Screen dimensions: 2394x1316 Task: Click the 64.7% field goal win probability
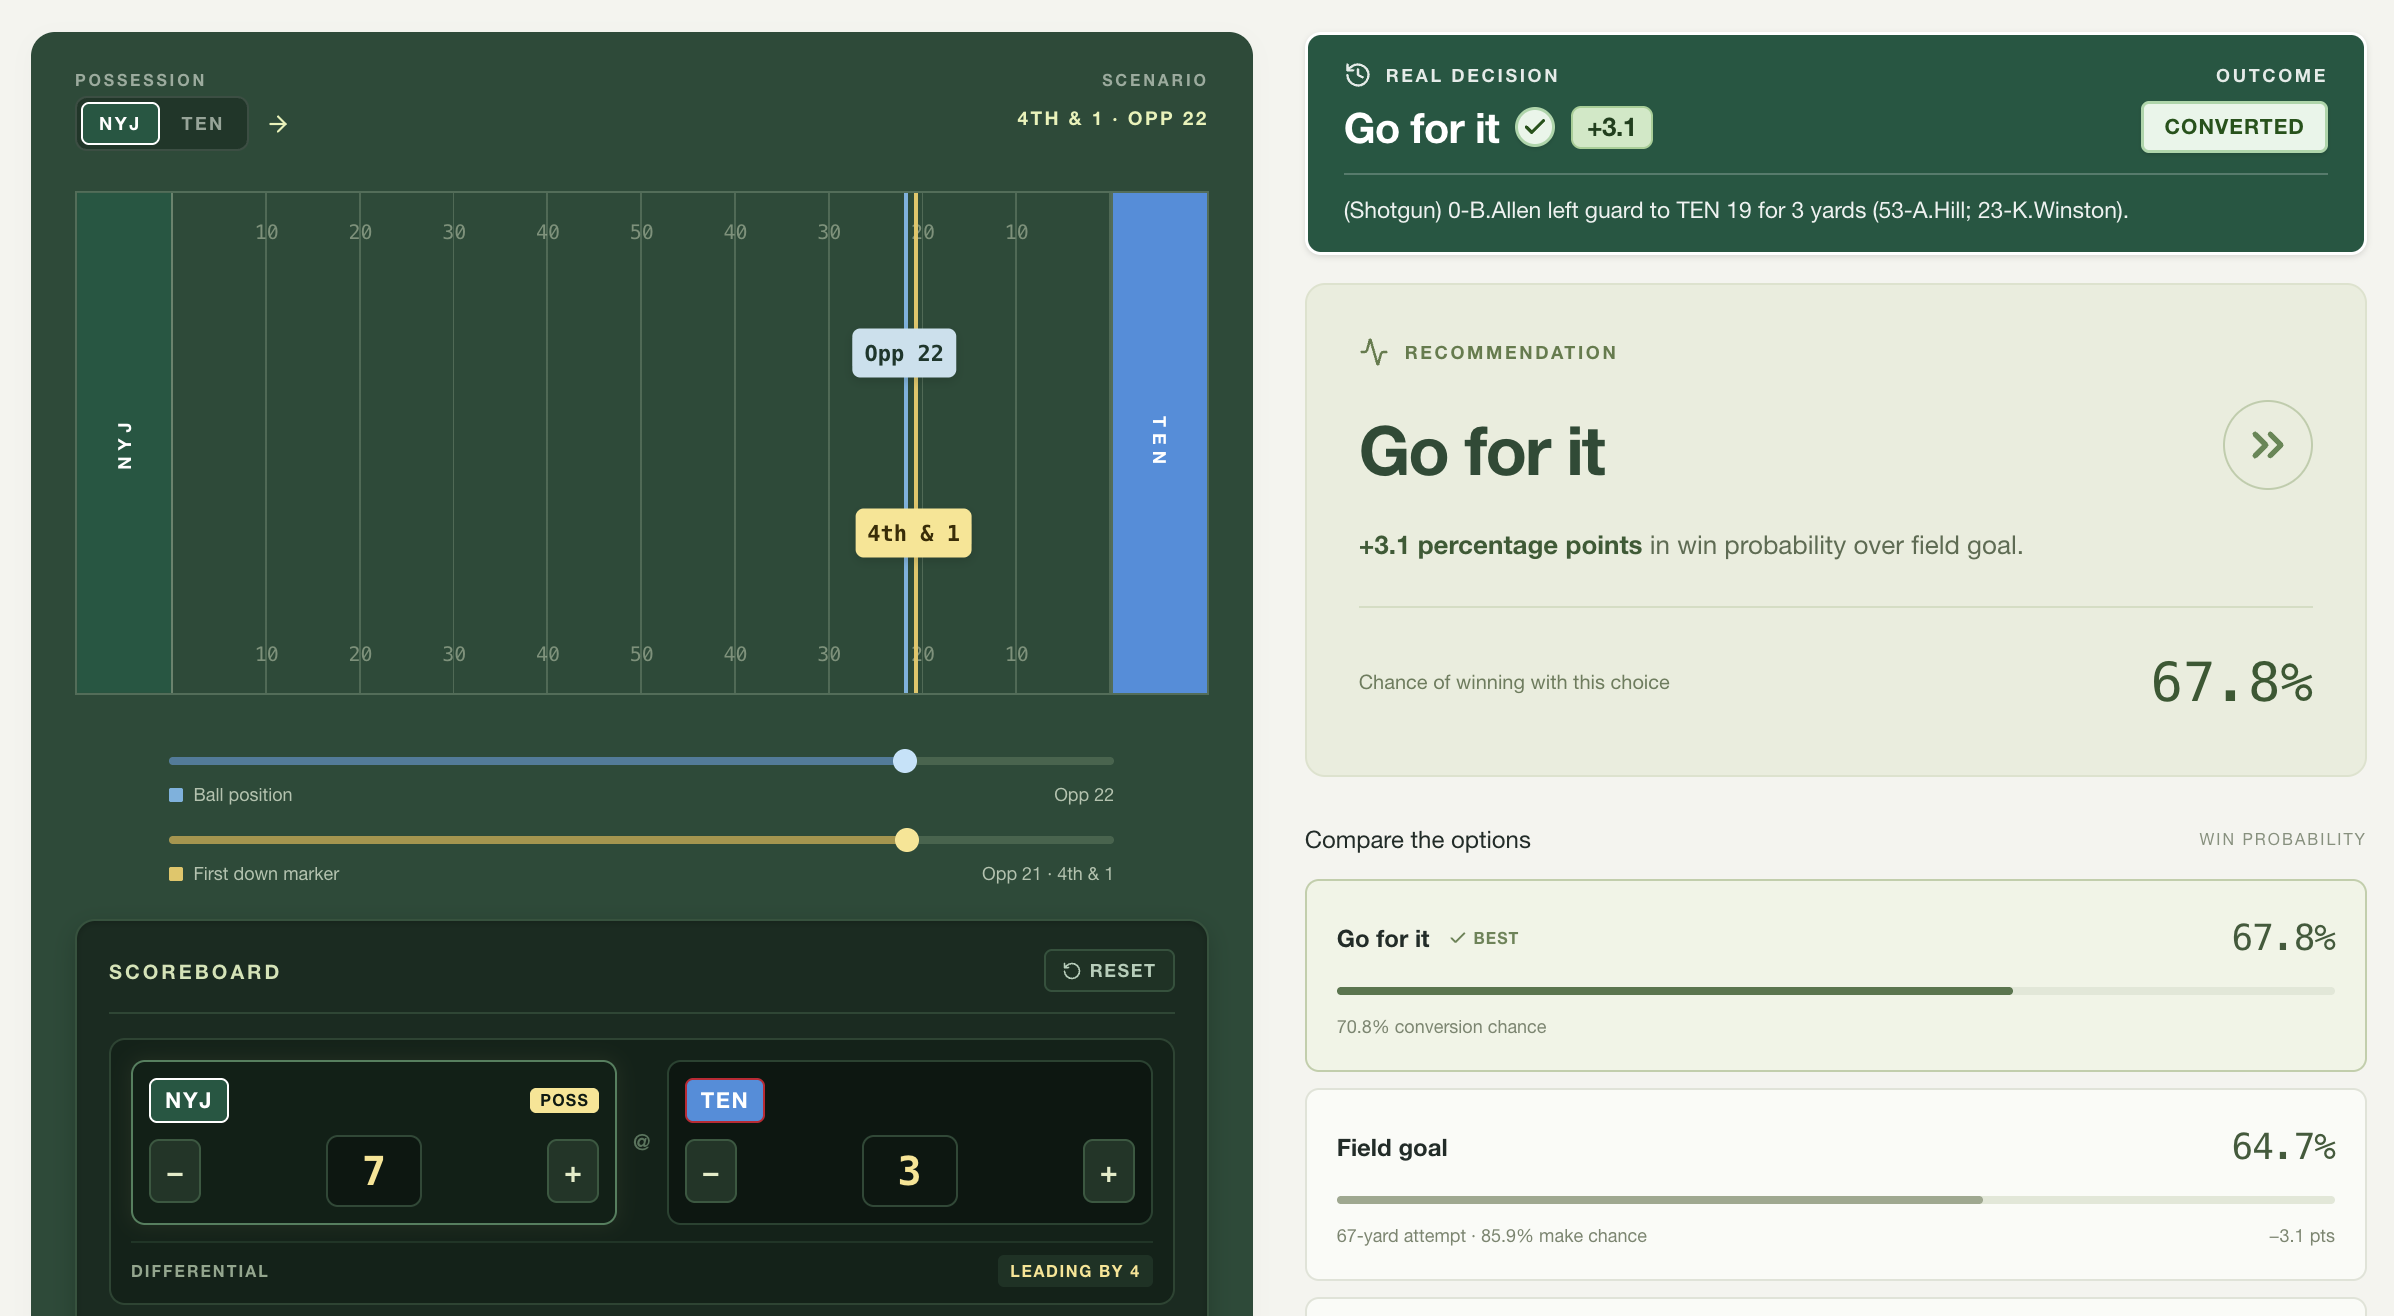[x=2284, y=1147]
